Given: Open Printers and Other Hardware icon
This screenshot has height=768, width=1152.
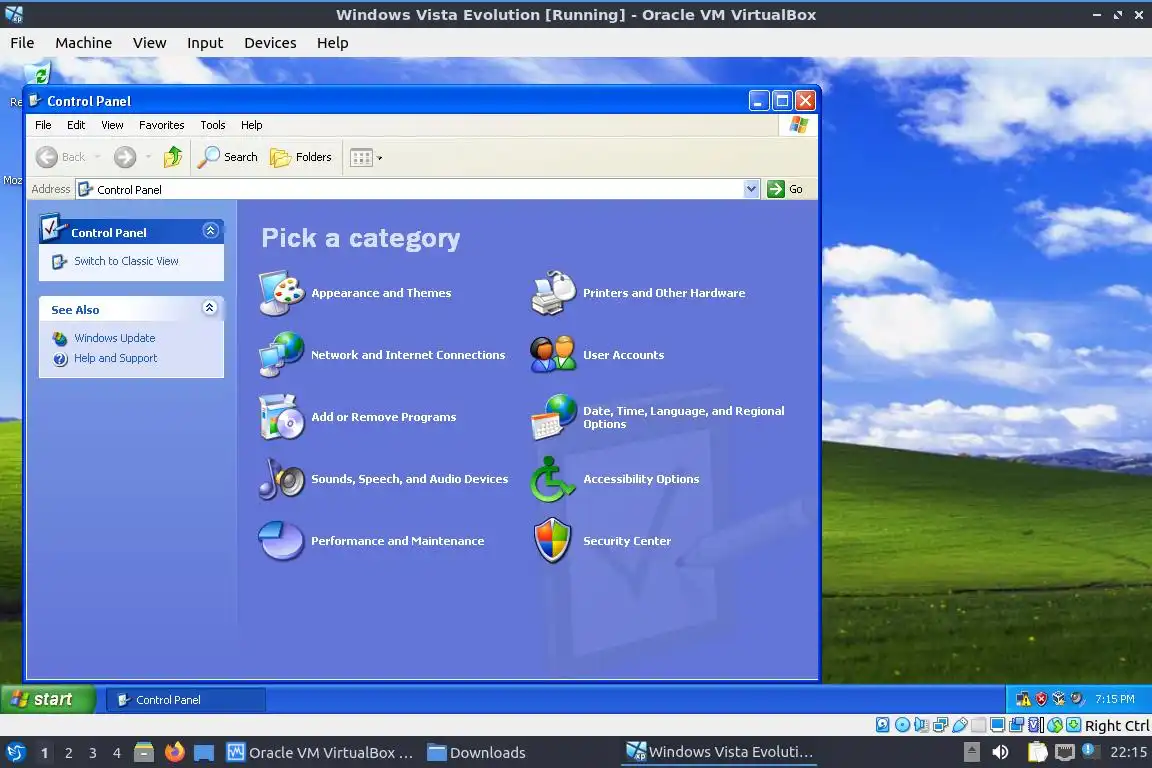Looking at the screenshot, I should click(x=553, y=293).
